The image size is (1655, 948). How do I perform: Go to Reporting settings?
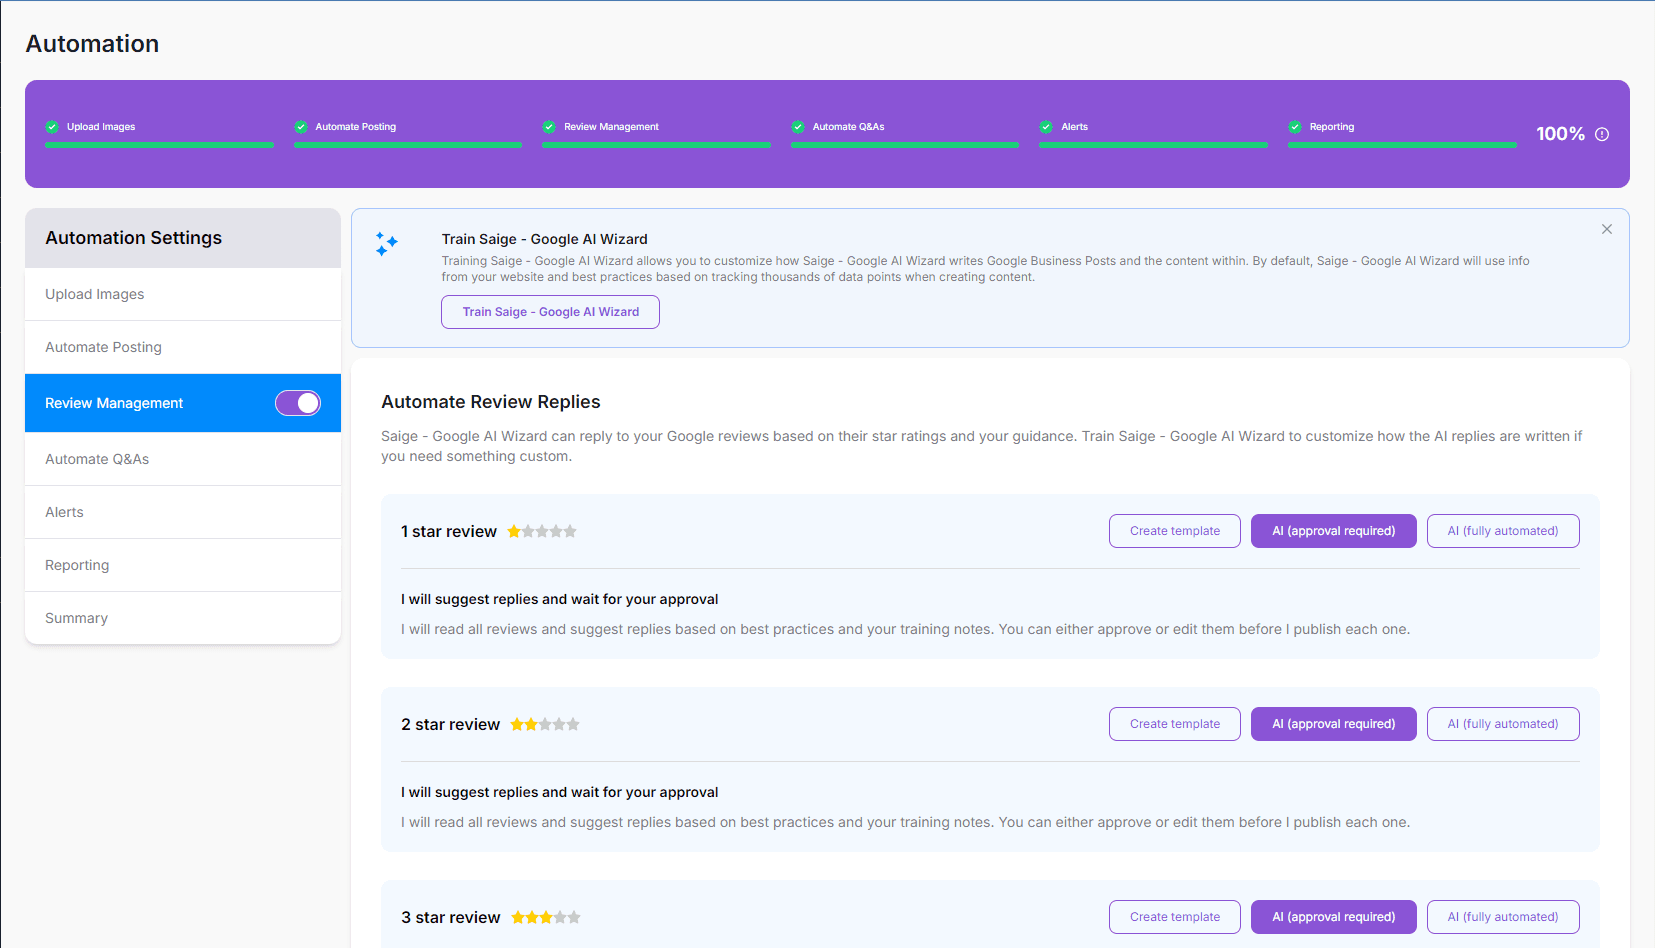[183, 565]
